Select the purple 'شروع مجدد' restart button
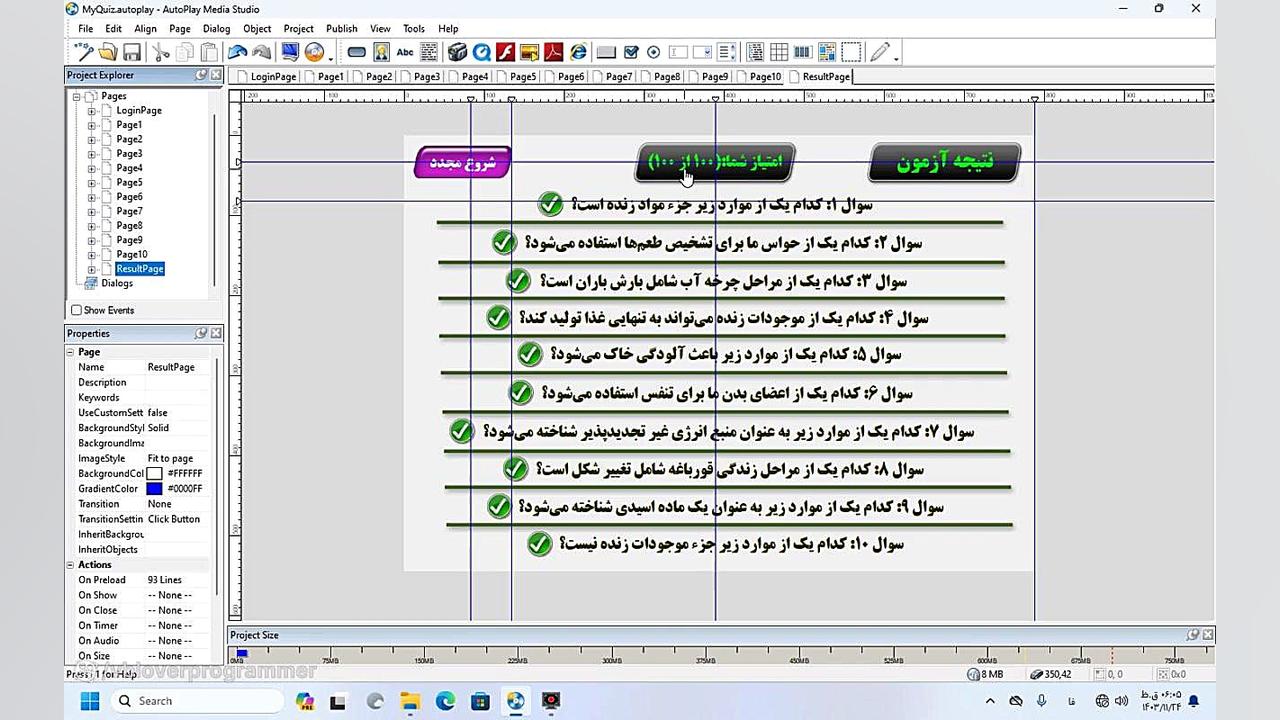1280x720 pixels. 463,162
